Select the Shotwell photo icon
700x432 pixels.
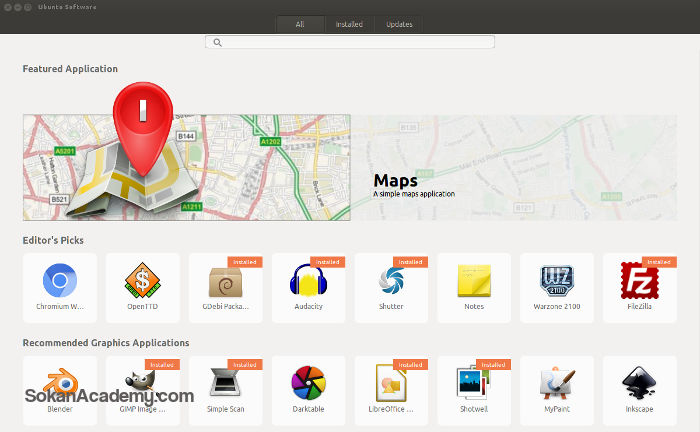473,383
